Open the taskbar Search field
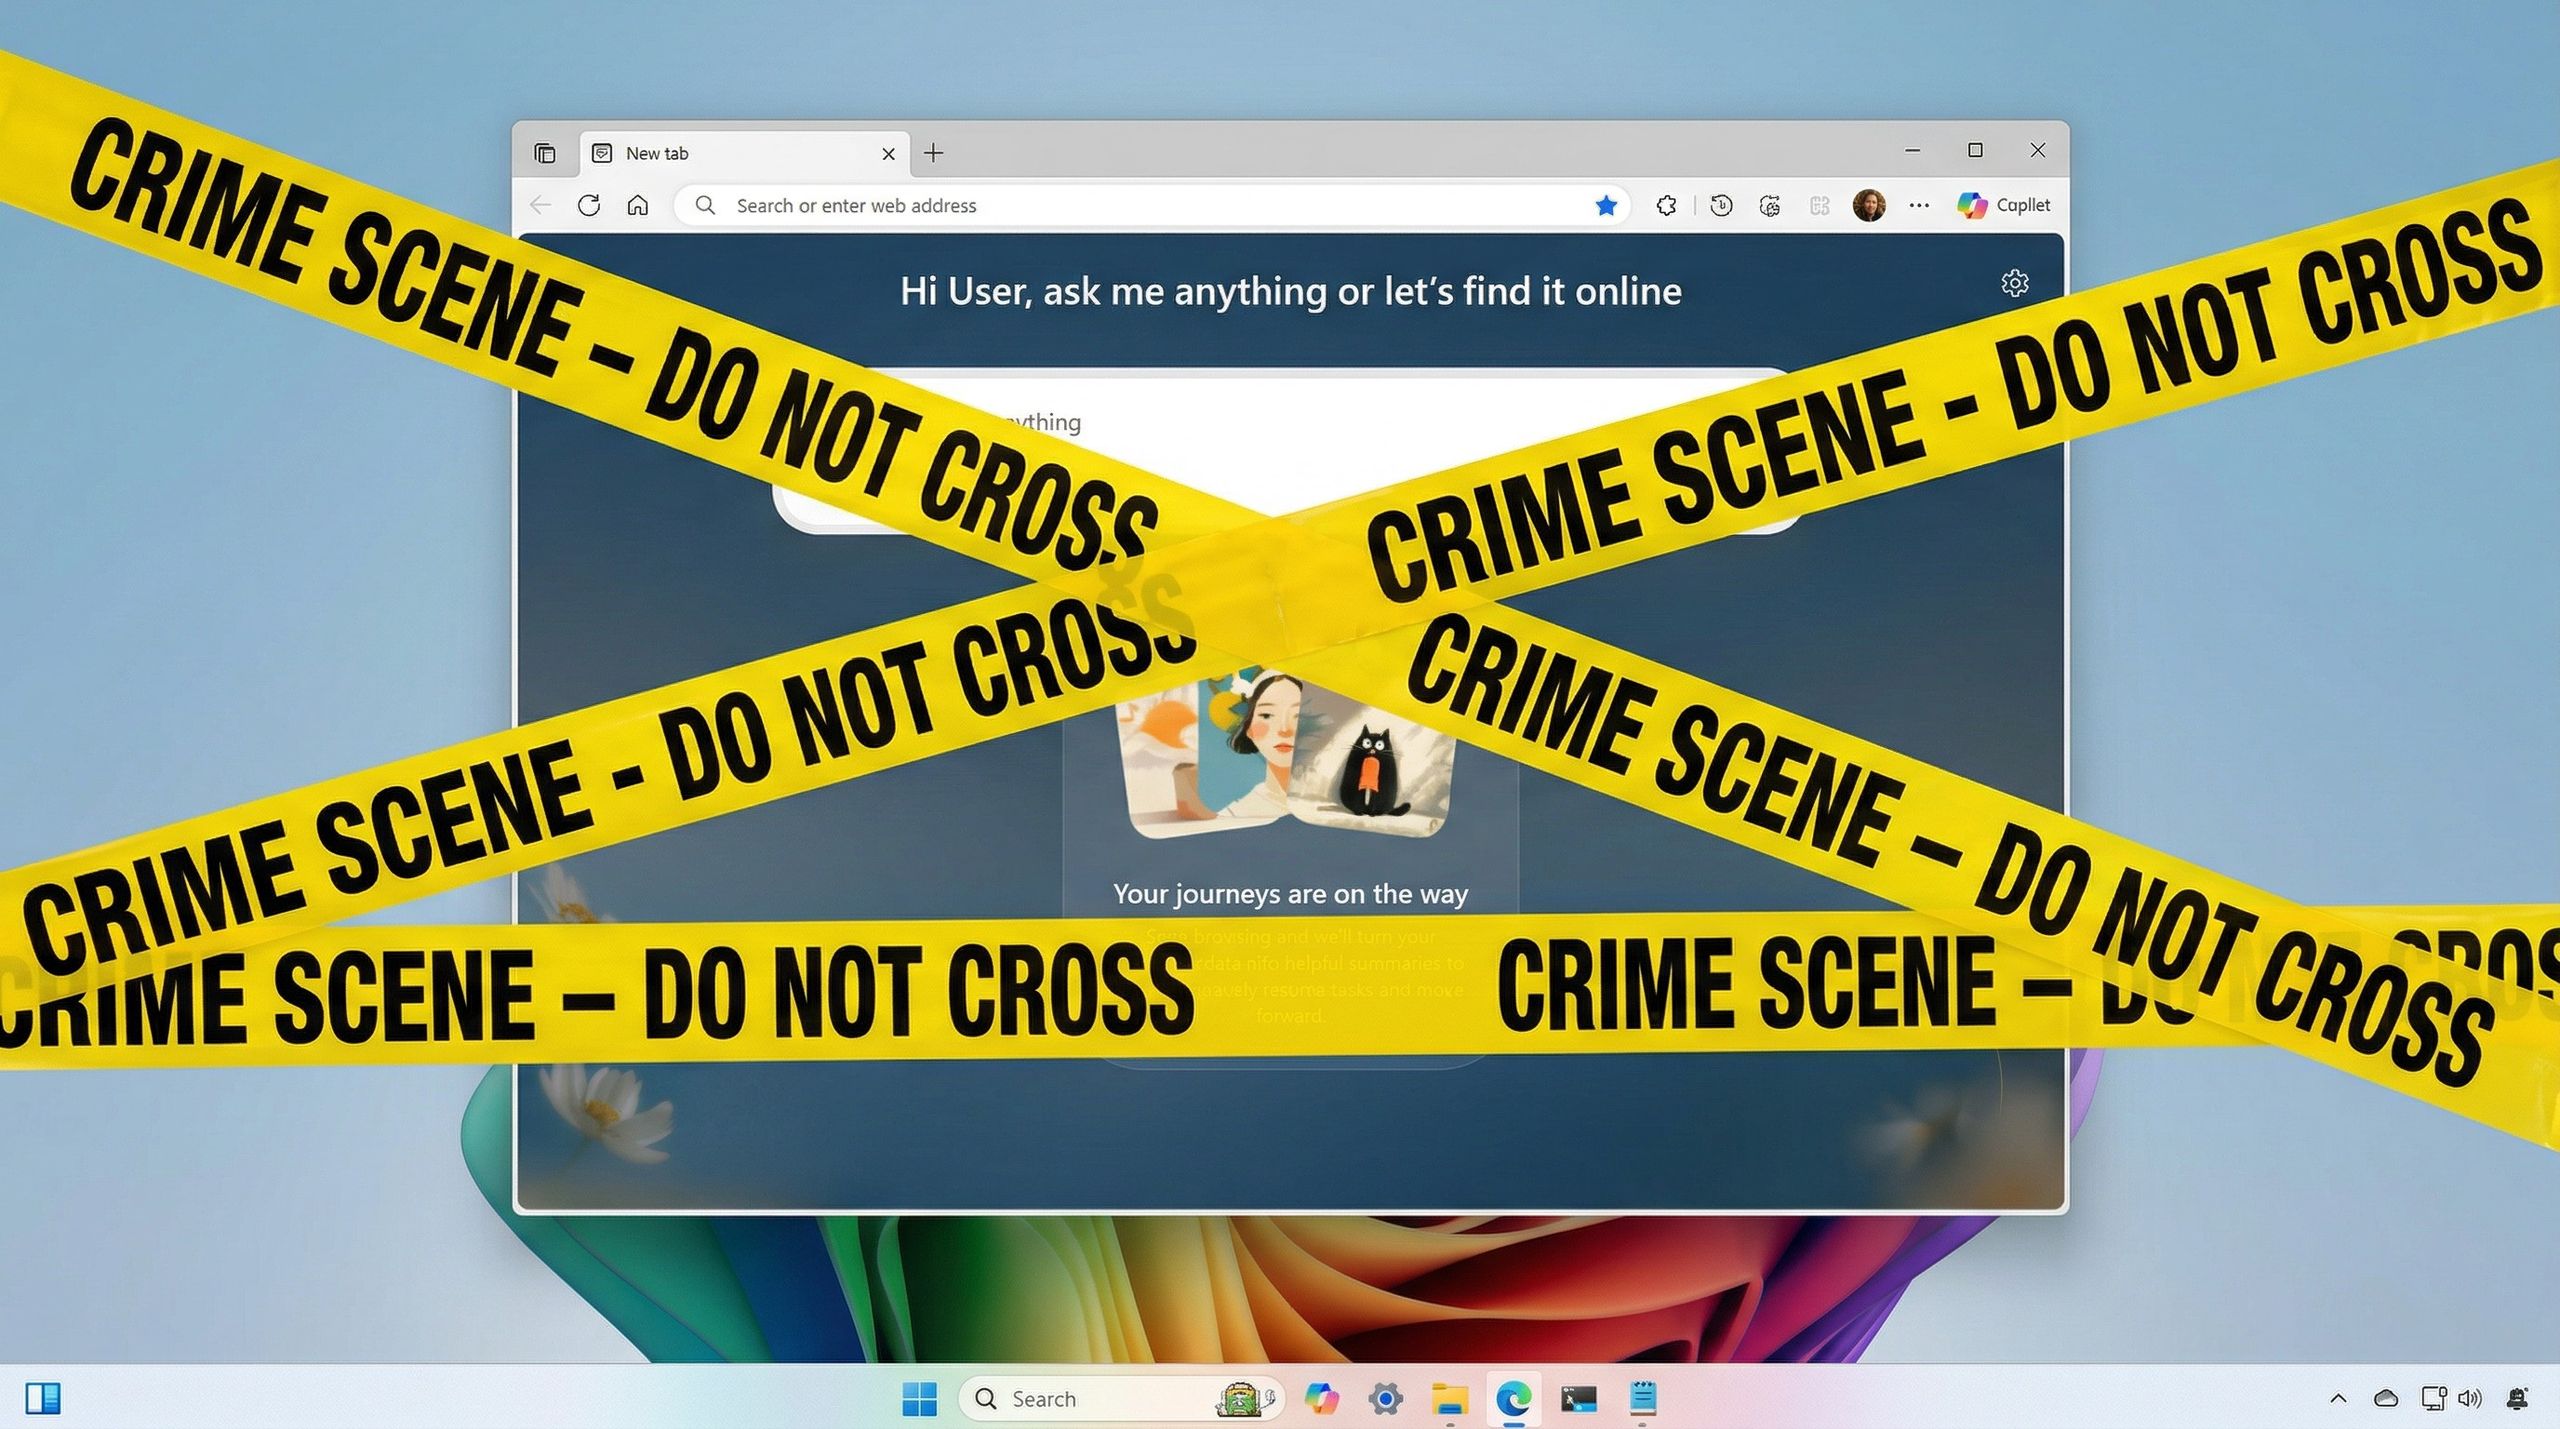2560x1429 pixels. point(1090,1397)
